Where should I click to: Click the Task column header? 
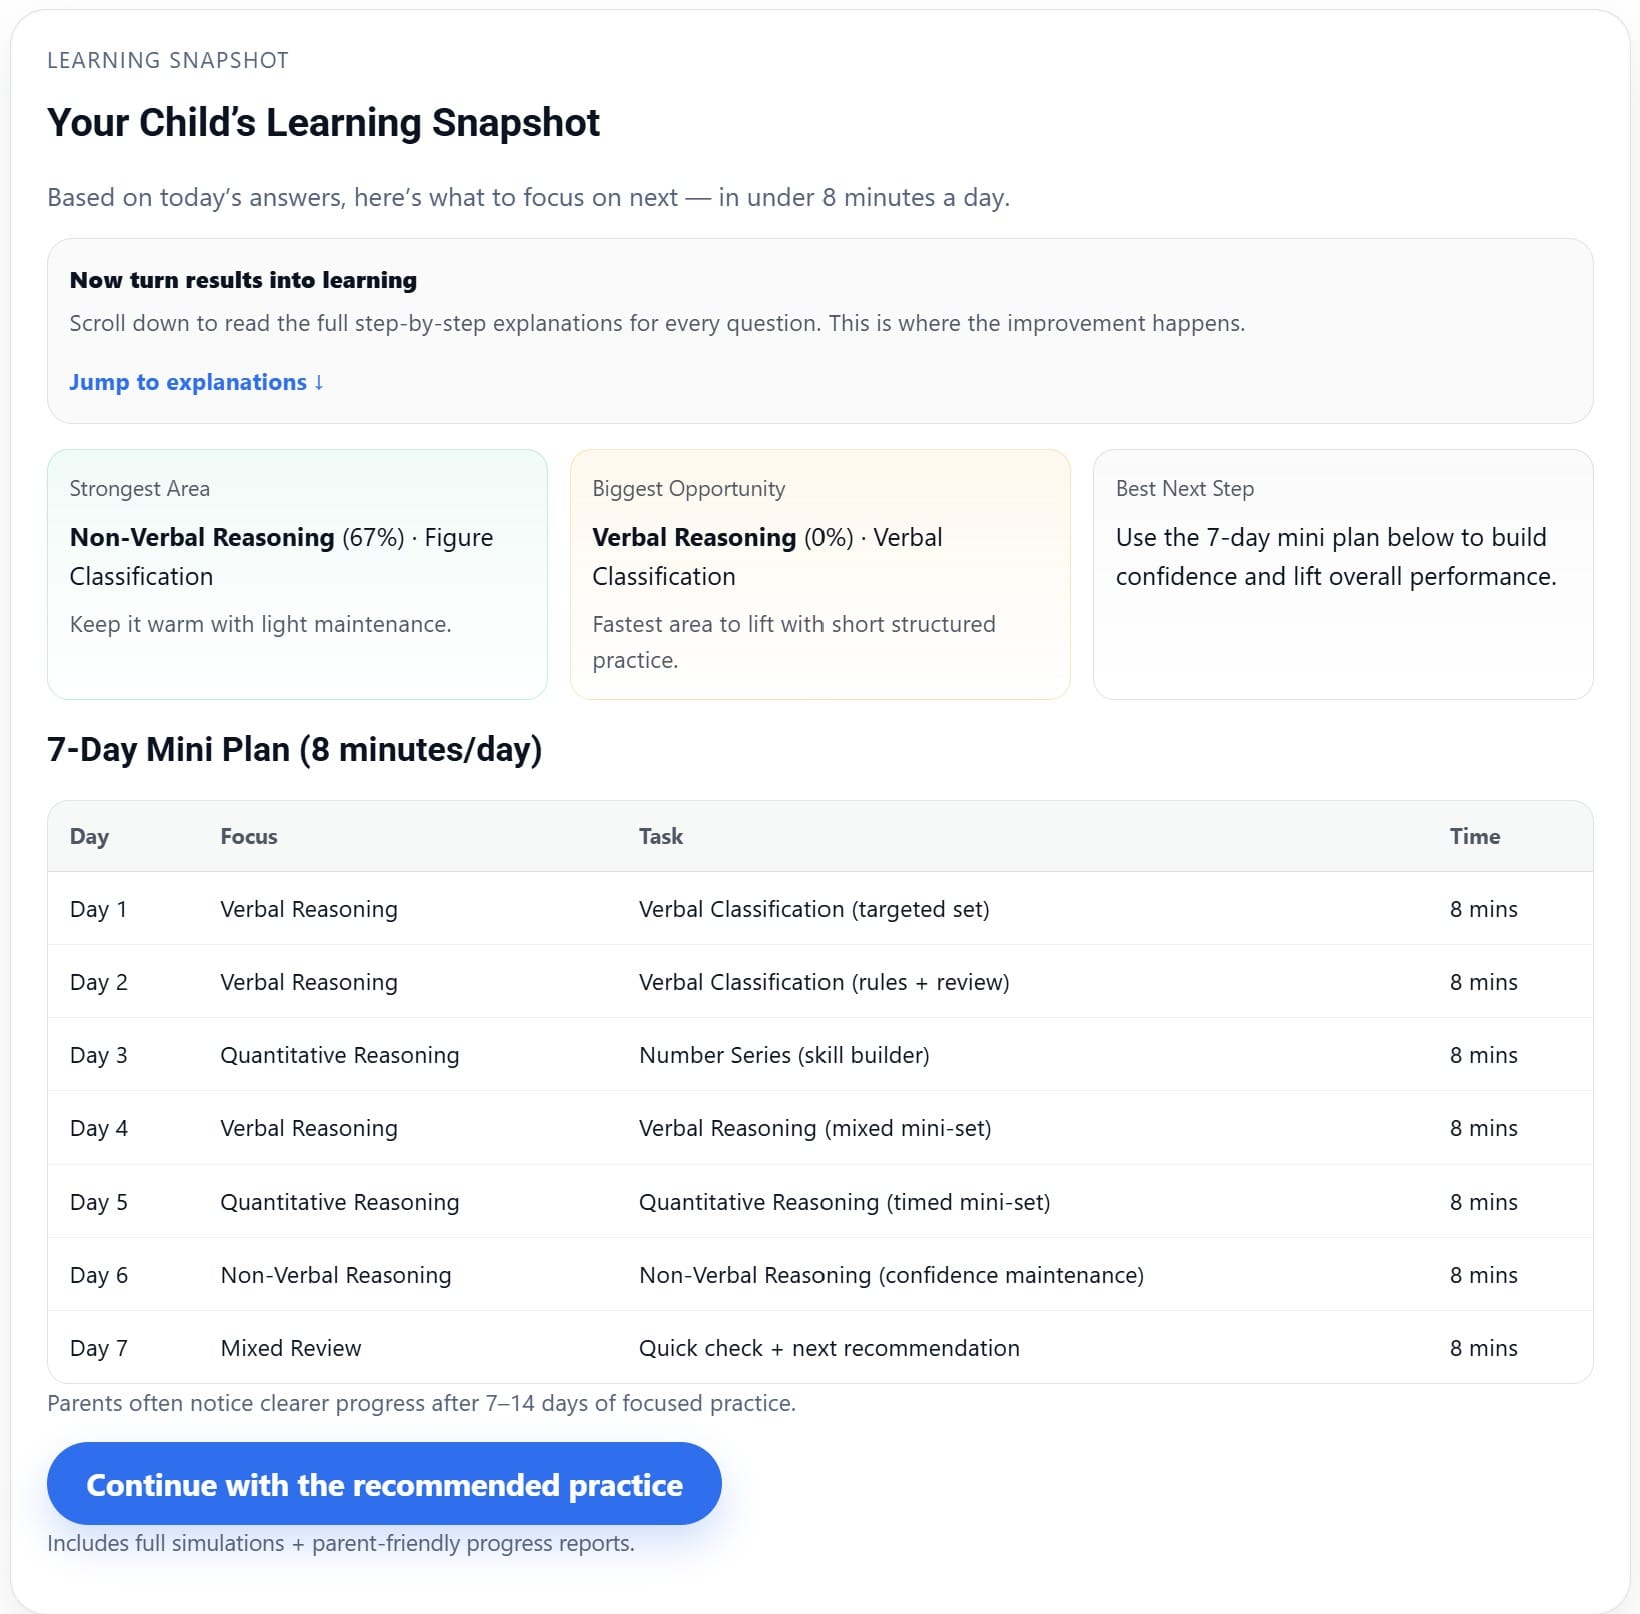661,836
